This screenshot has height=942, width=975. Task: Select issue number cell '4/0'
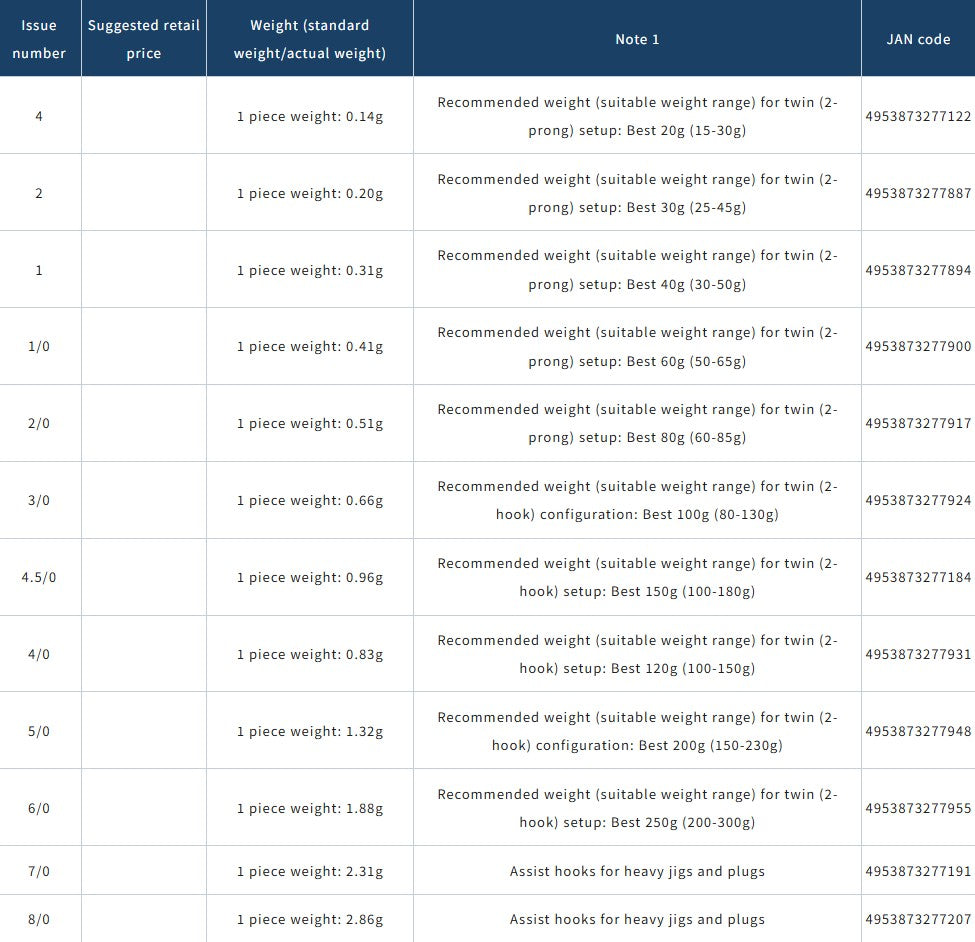pyautogui.click(x=39, y=655)
